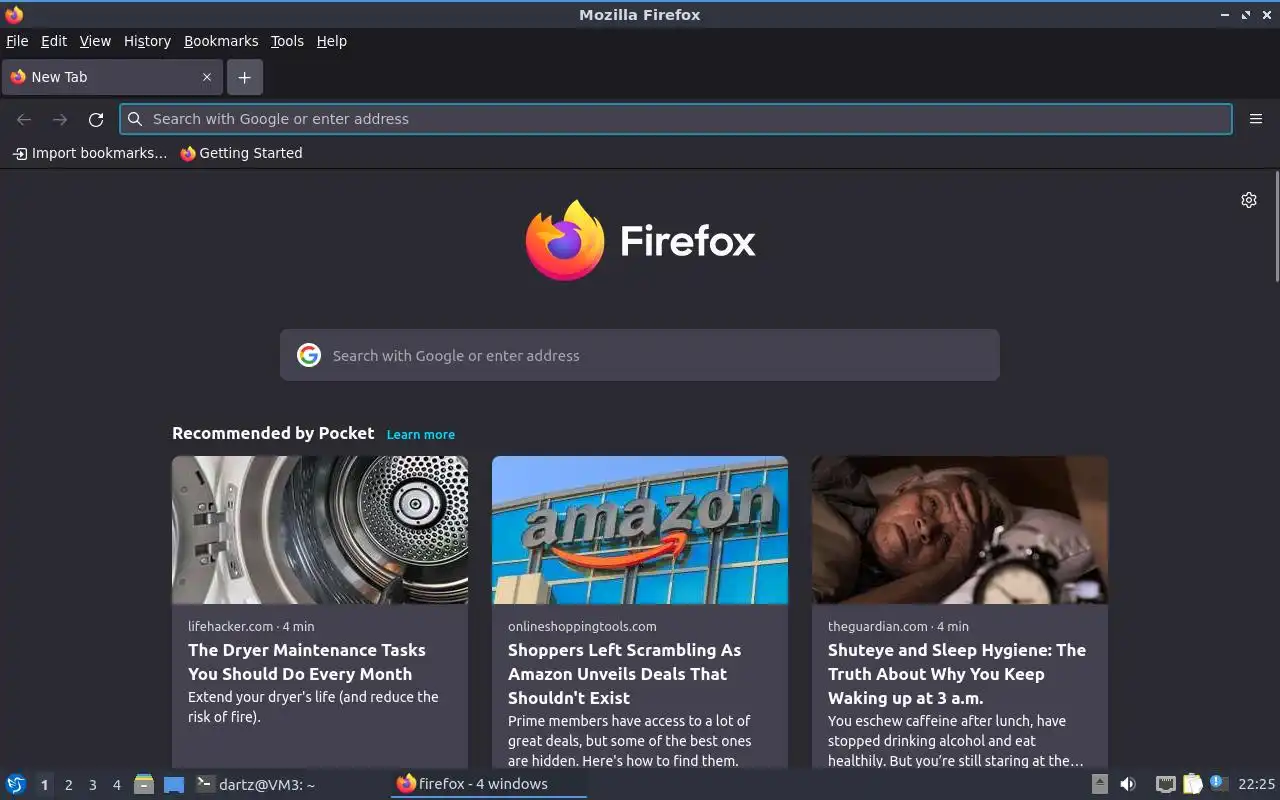Click the Learn more link beside Pocket
Viewport: 1280px width, 800px height.
coord(421,434)
